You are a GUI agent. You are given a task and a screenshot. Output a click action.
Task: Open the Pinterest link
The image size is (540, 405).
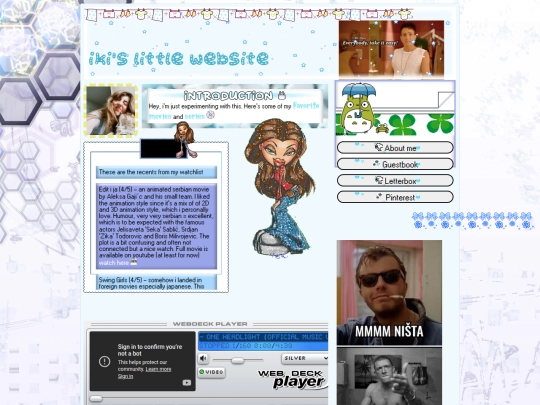click(395, 197)
